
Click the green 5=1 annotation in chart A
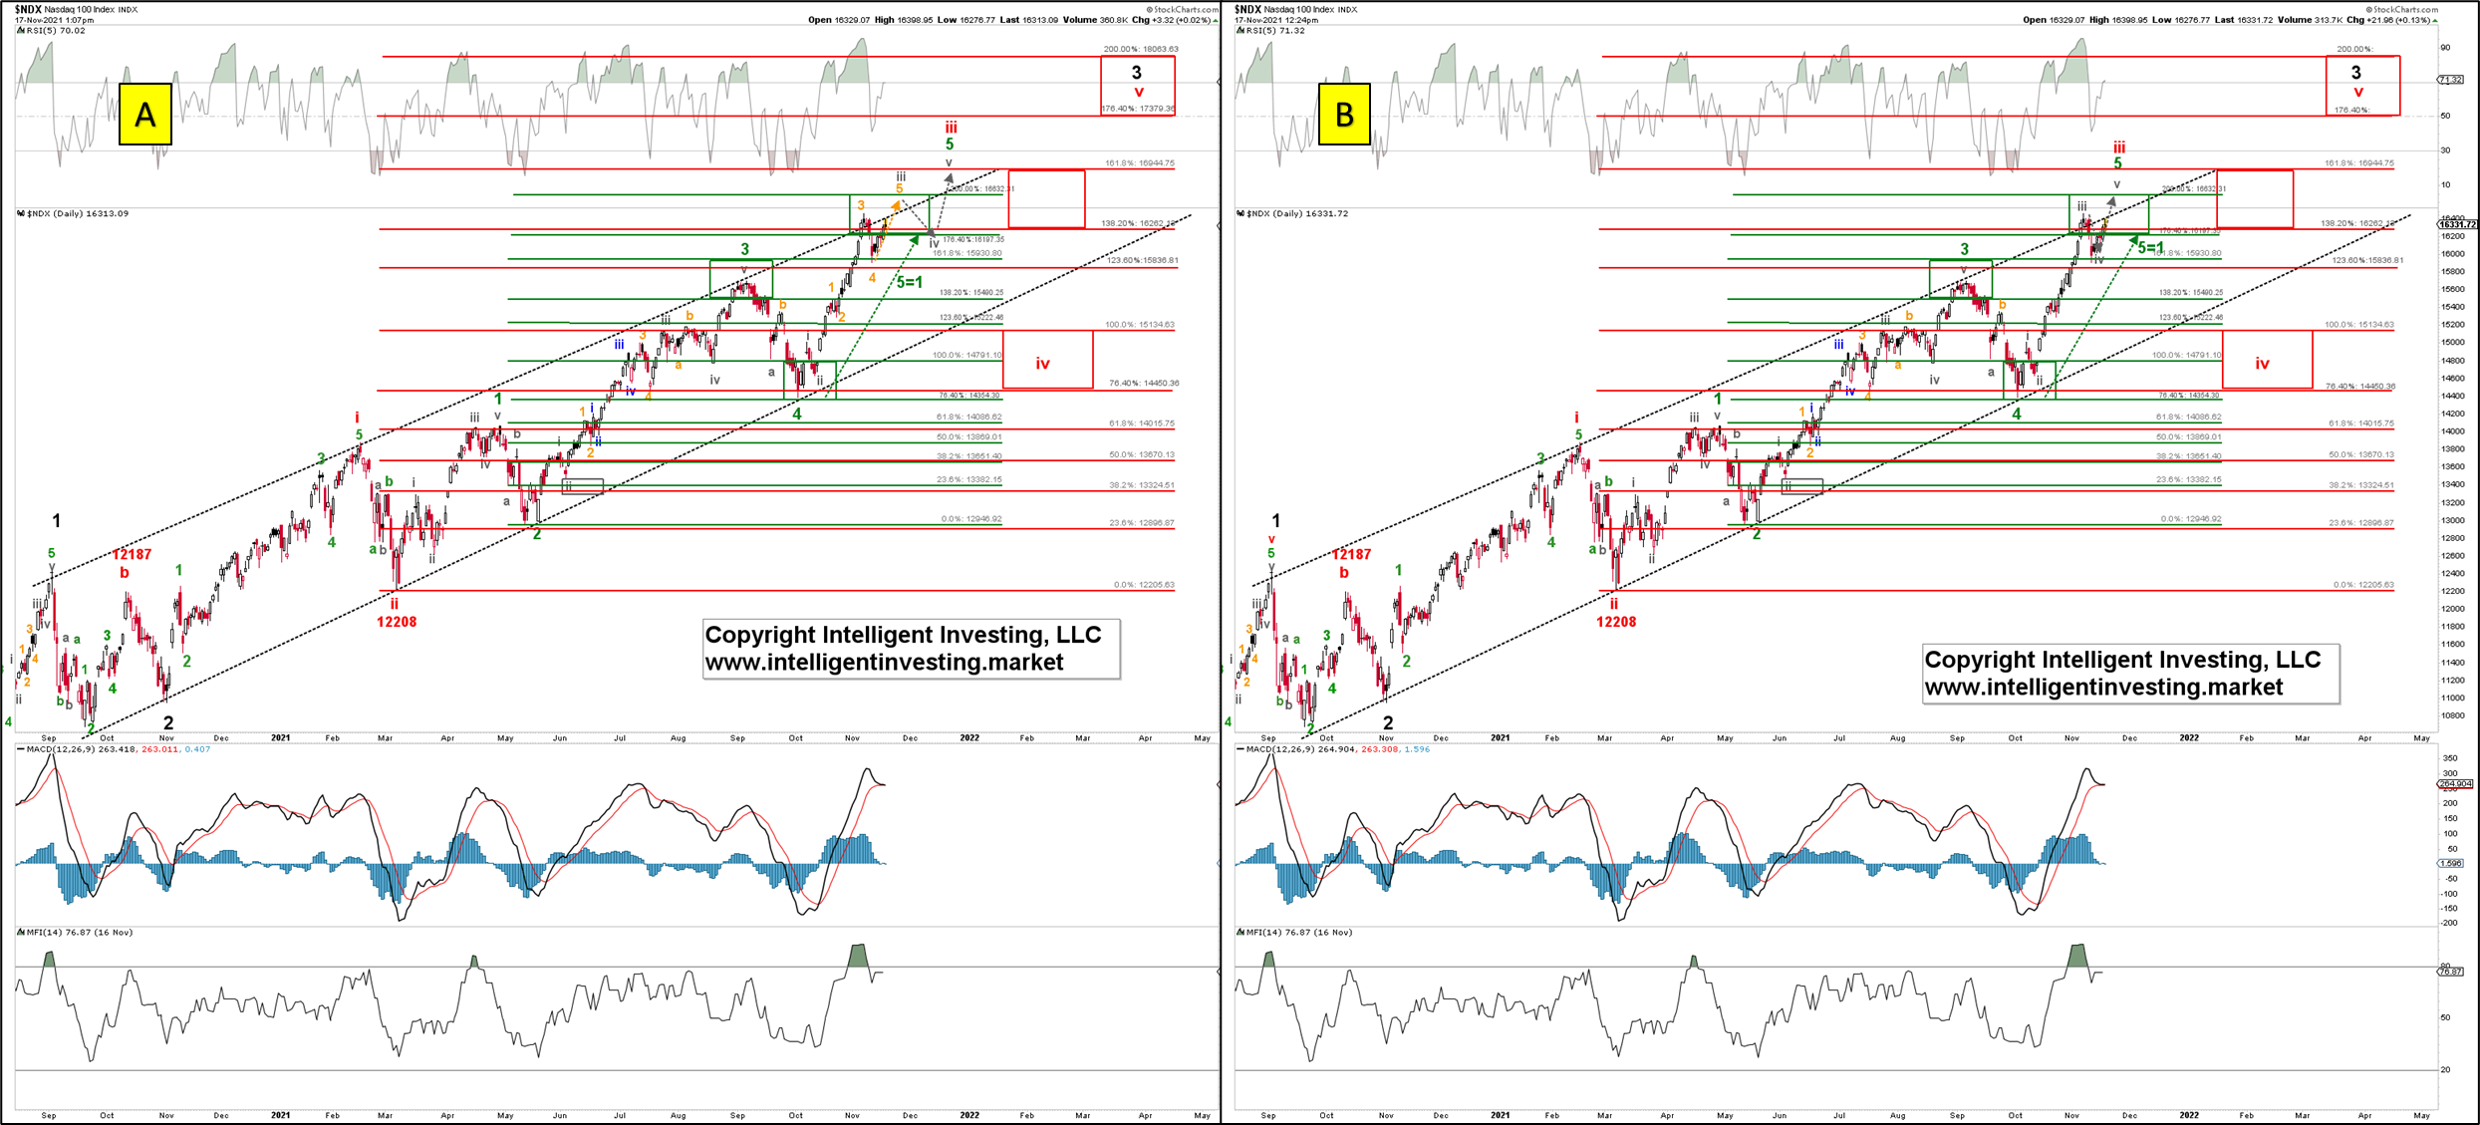(x=909, y=283)
